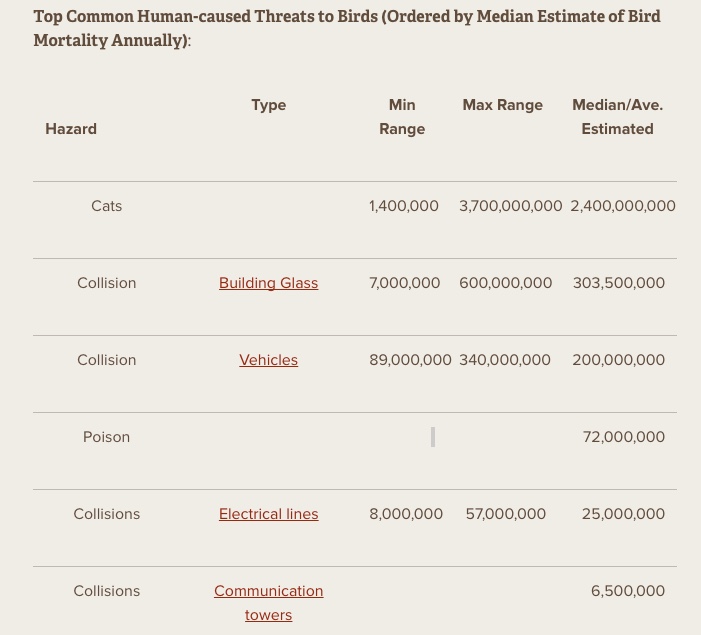Click the 3,700,000,000 max range value

[x=511, y=206]
